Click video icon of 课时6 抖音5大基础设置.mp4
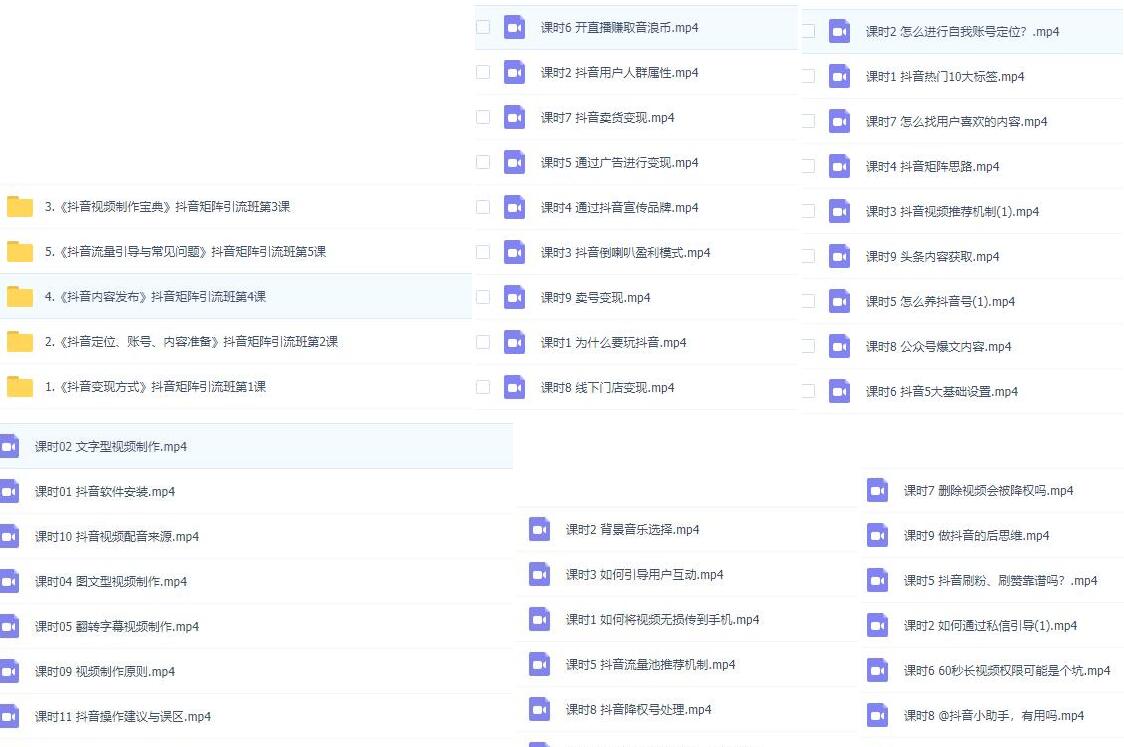Viewport: 1124px width, 747px height. click(x=839, y=391)
